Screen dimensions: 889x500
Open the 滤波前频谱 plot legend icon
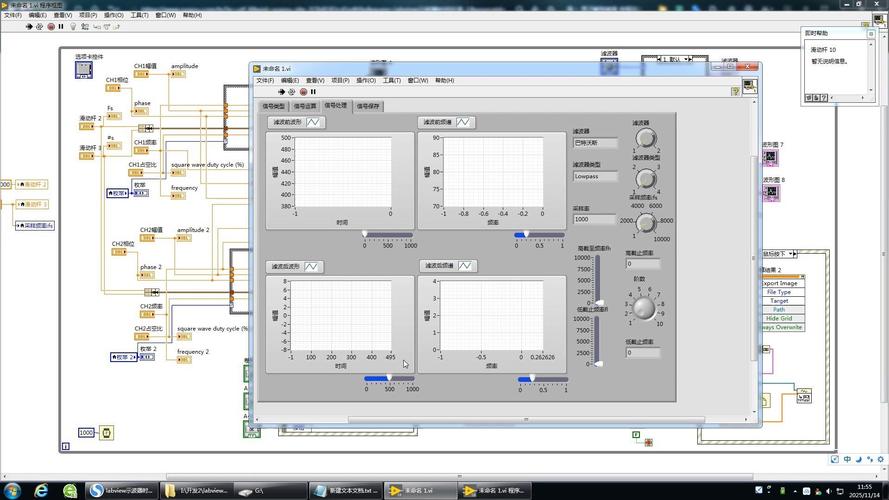coord(463,122)
